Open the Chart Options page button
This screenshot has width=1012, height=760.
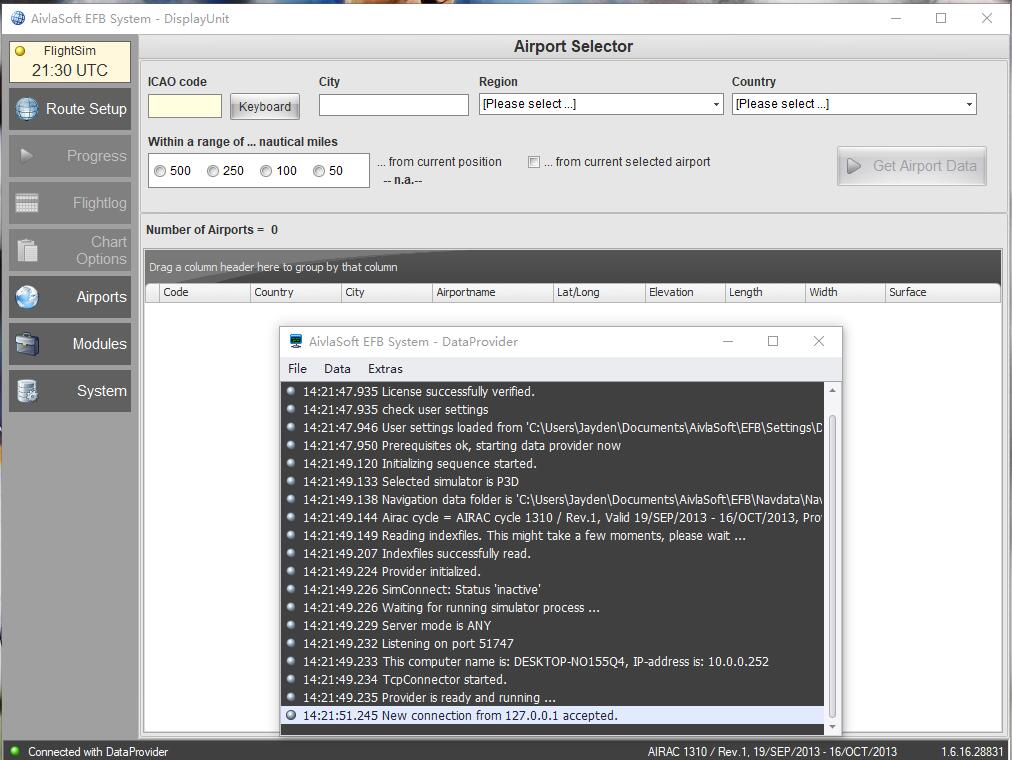click(x=70, y=250)
